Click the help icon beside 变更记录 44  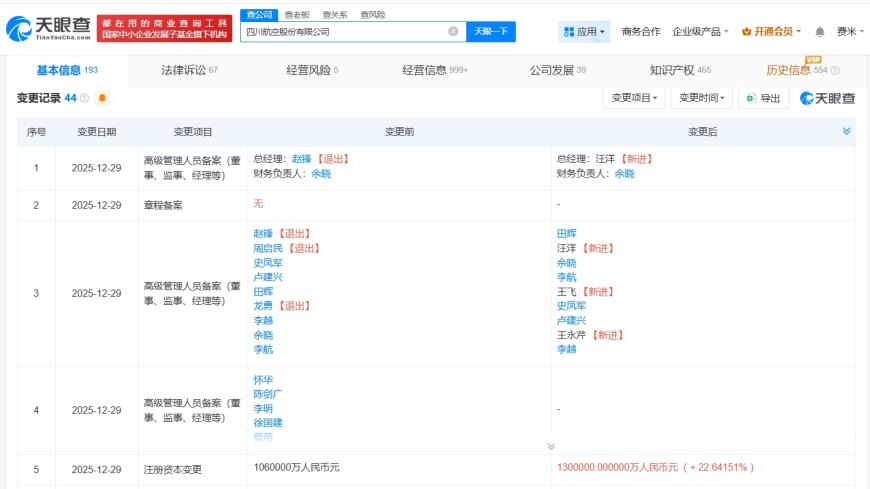click(84, 98)
